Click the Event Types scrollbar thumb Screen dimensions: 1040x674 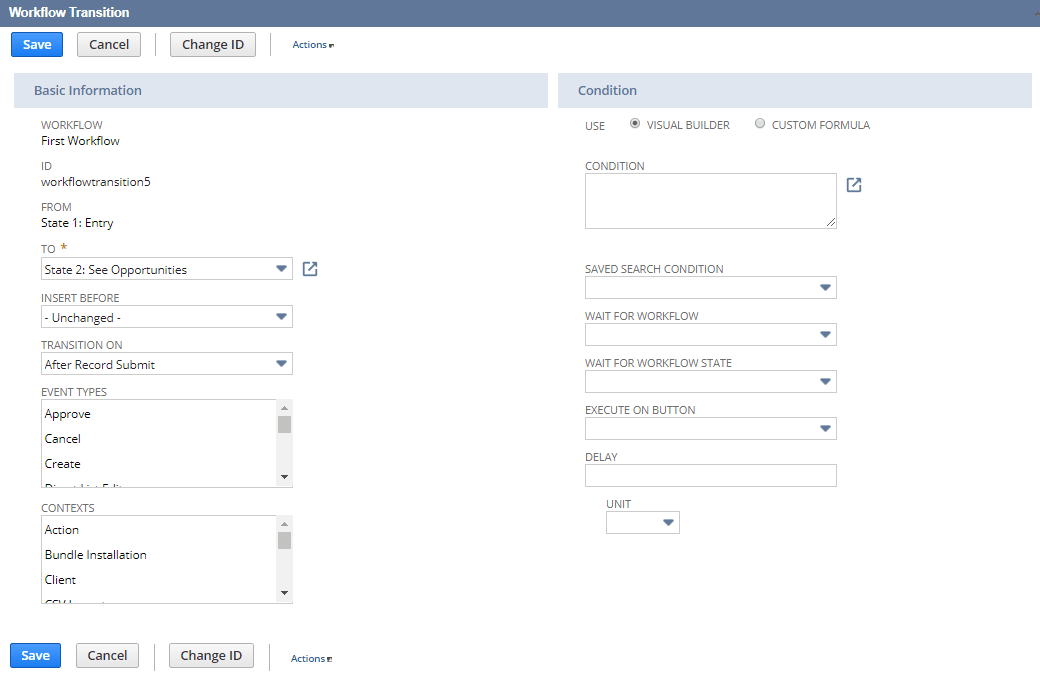click(x=285, y=425)
